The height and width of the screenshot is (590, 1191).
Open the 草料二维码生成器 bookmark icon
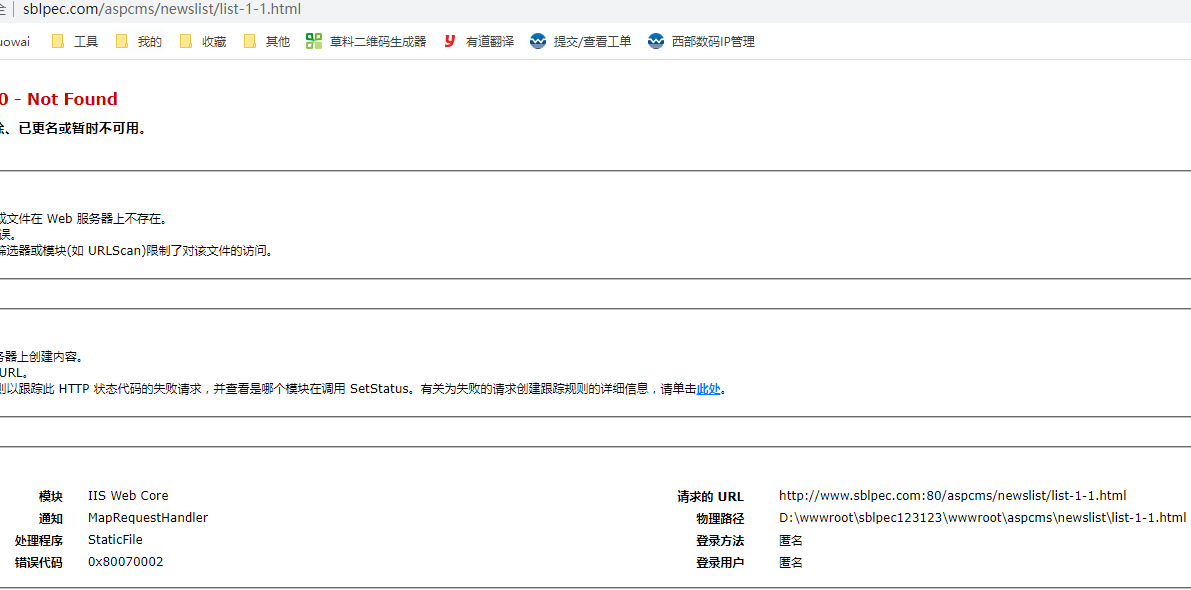(x=314, y=41)
